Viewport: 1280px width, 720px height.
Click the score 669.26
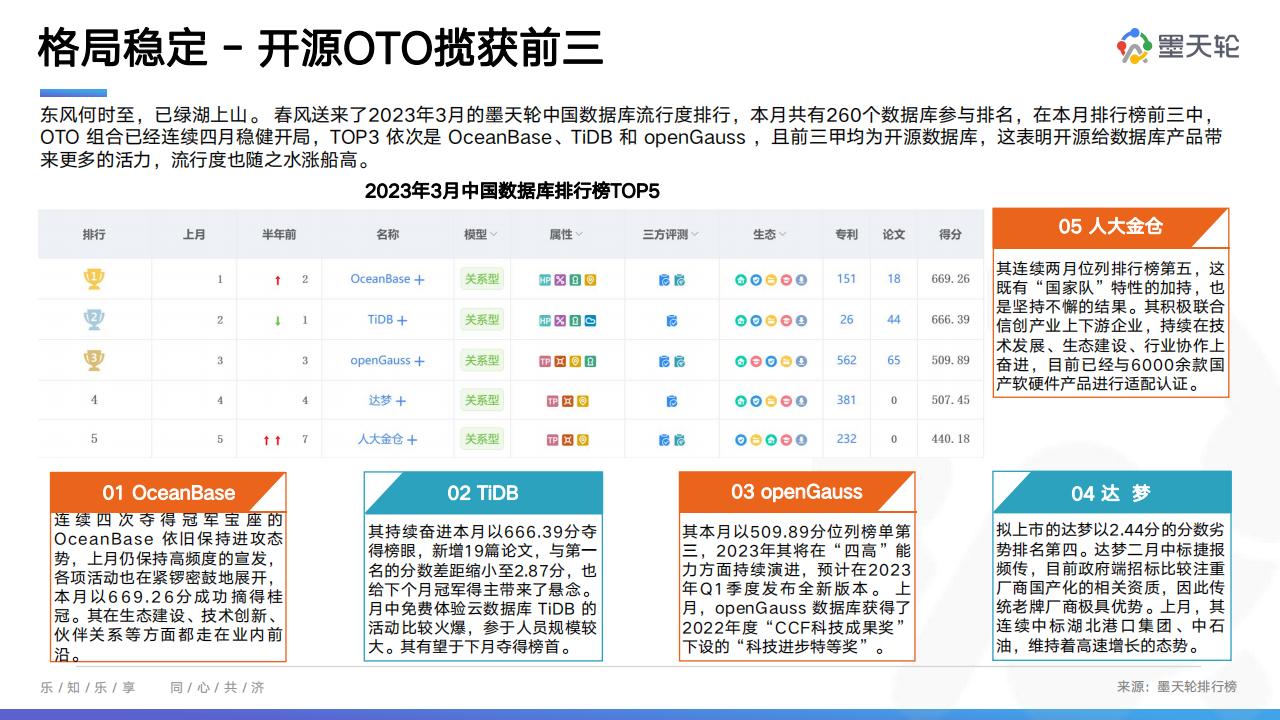click(950, 279)
